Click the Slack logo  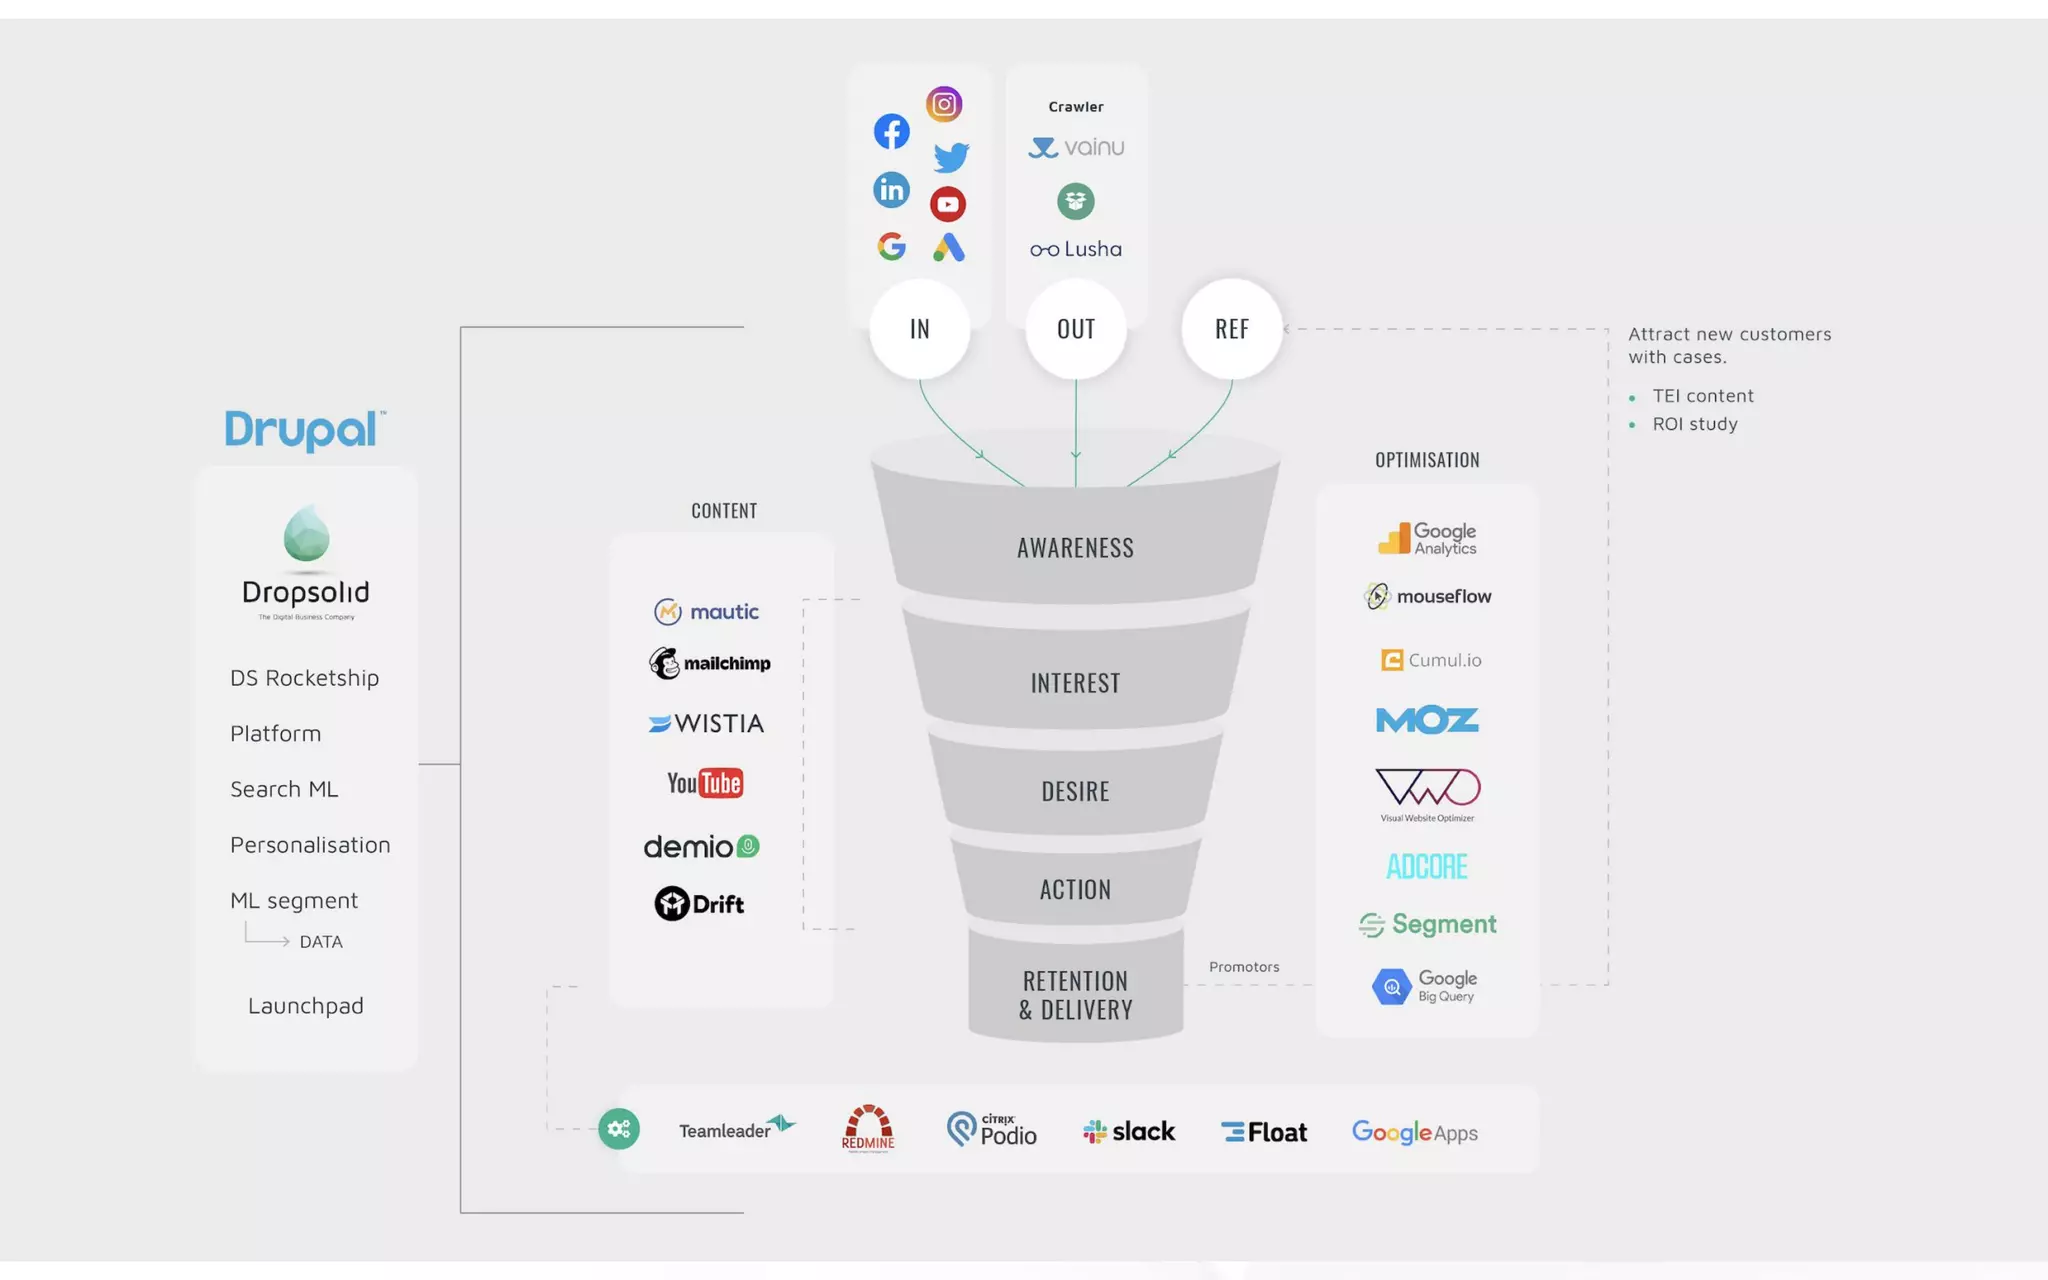1129,1131
